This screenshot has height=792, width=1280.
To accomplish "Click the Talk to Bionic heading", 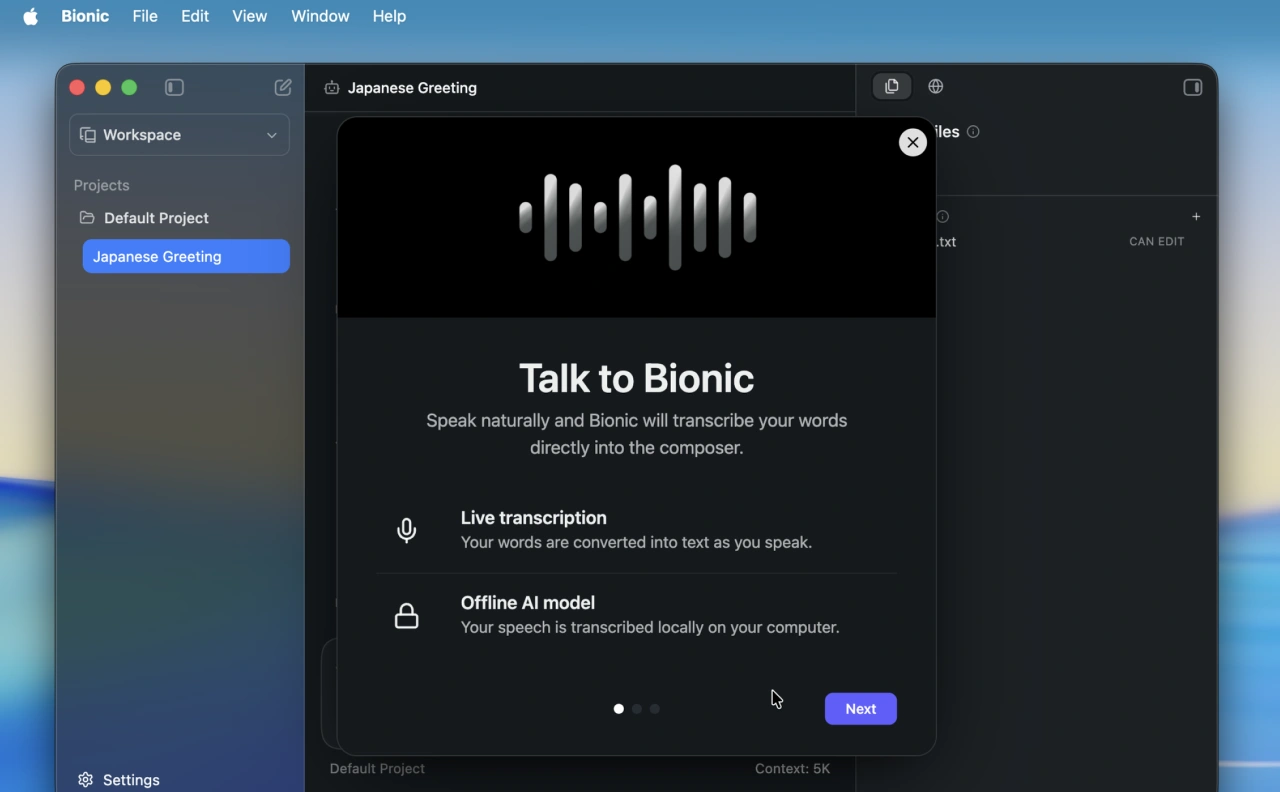I will pos(636,379).
